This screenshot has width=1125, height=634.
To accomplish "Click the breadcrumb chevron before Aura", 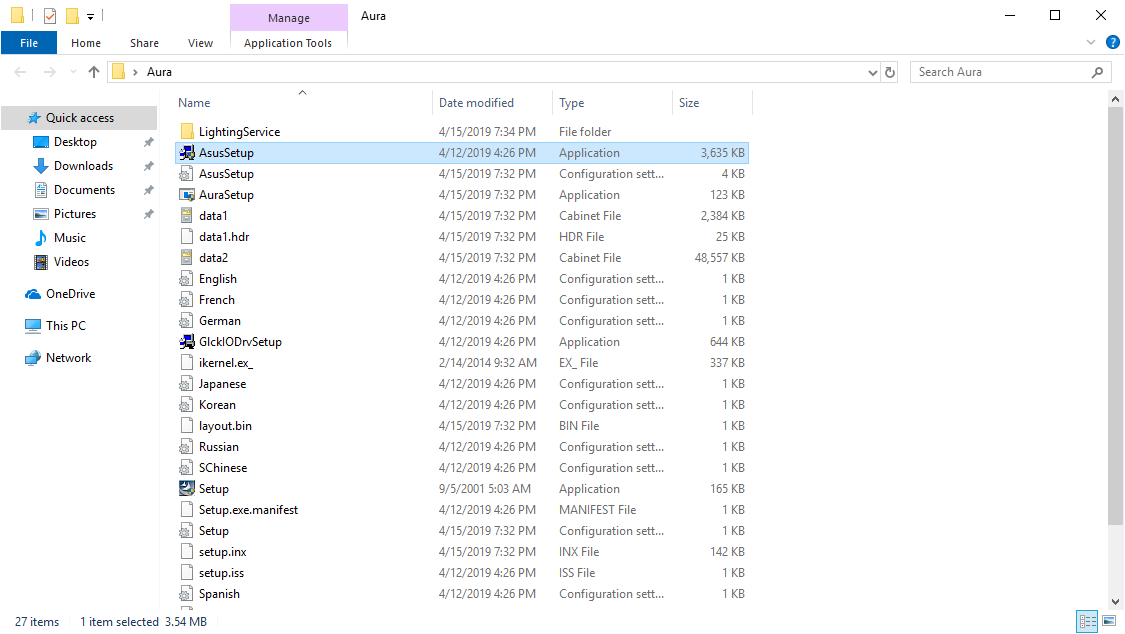I will (135, 72).
